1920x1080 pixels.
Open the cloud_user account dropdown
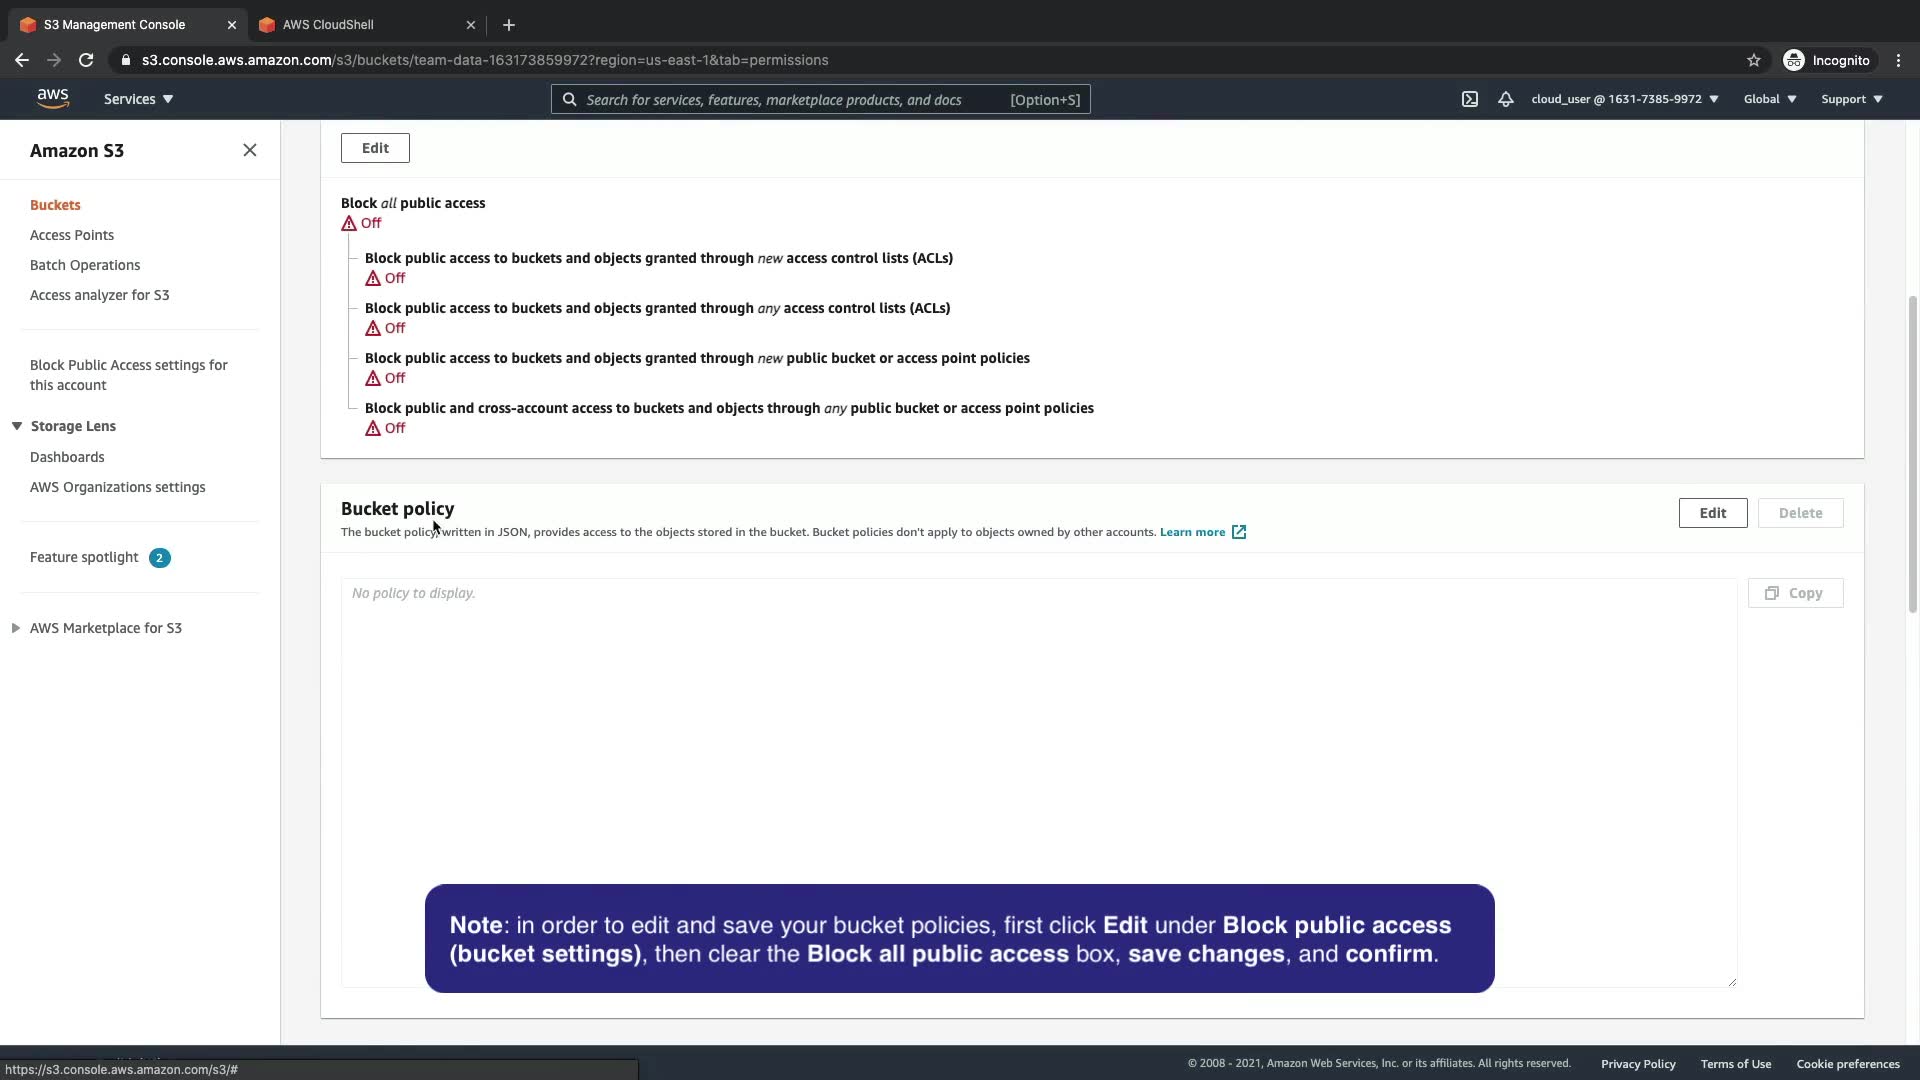[1624, 99]
